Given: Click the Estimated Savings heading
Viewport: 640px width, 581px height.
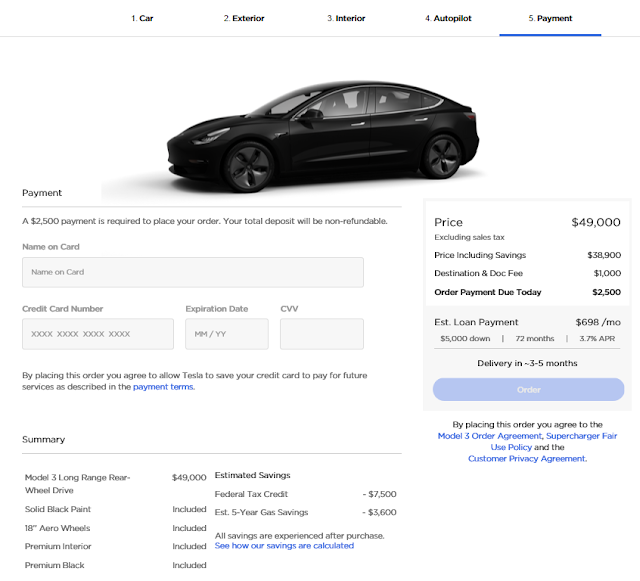Looking at the screenshot, I should (252, 475).
